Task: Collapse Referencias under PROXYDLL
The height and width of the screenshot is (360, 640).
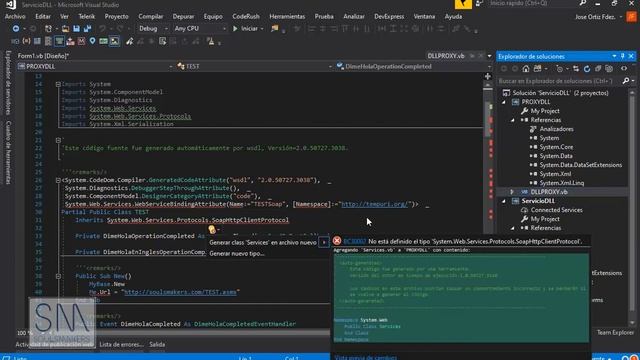Action: (x=513, y=120)
